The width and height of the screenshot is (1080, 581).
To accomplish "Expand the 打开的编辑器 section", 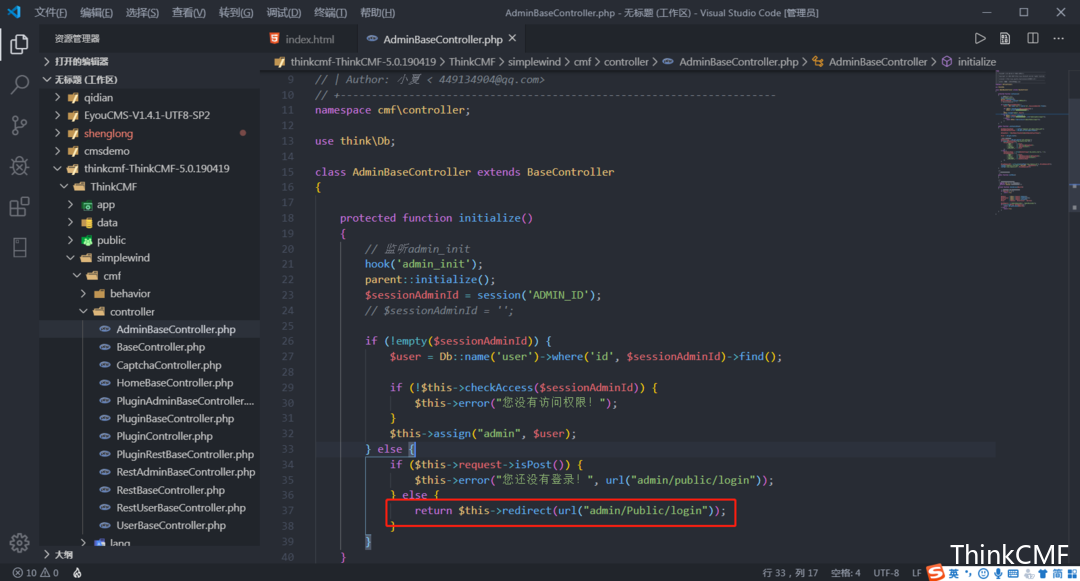I will [150, 61].
